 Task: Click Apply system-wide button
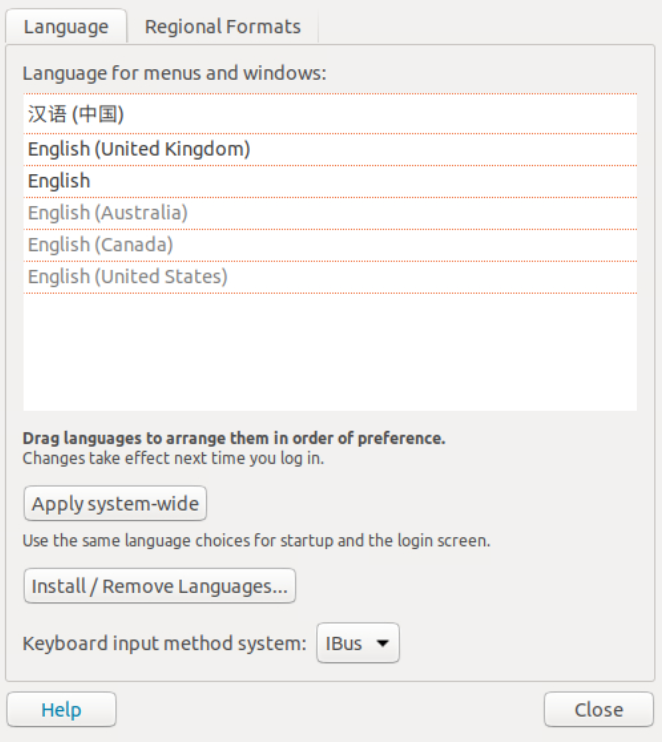pyautogui.click(x=115, y=503)
